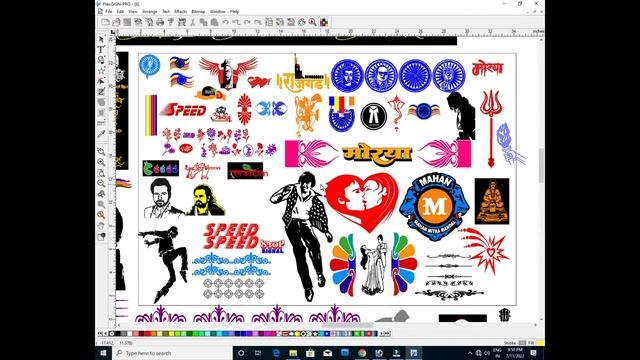The height and width of the screenshot is (360, 640).
Task: Pick the magenta swatch in color palette
Action: pyautogui.click(x=267, y=333)
